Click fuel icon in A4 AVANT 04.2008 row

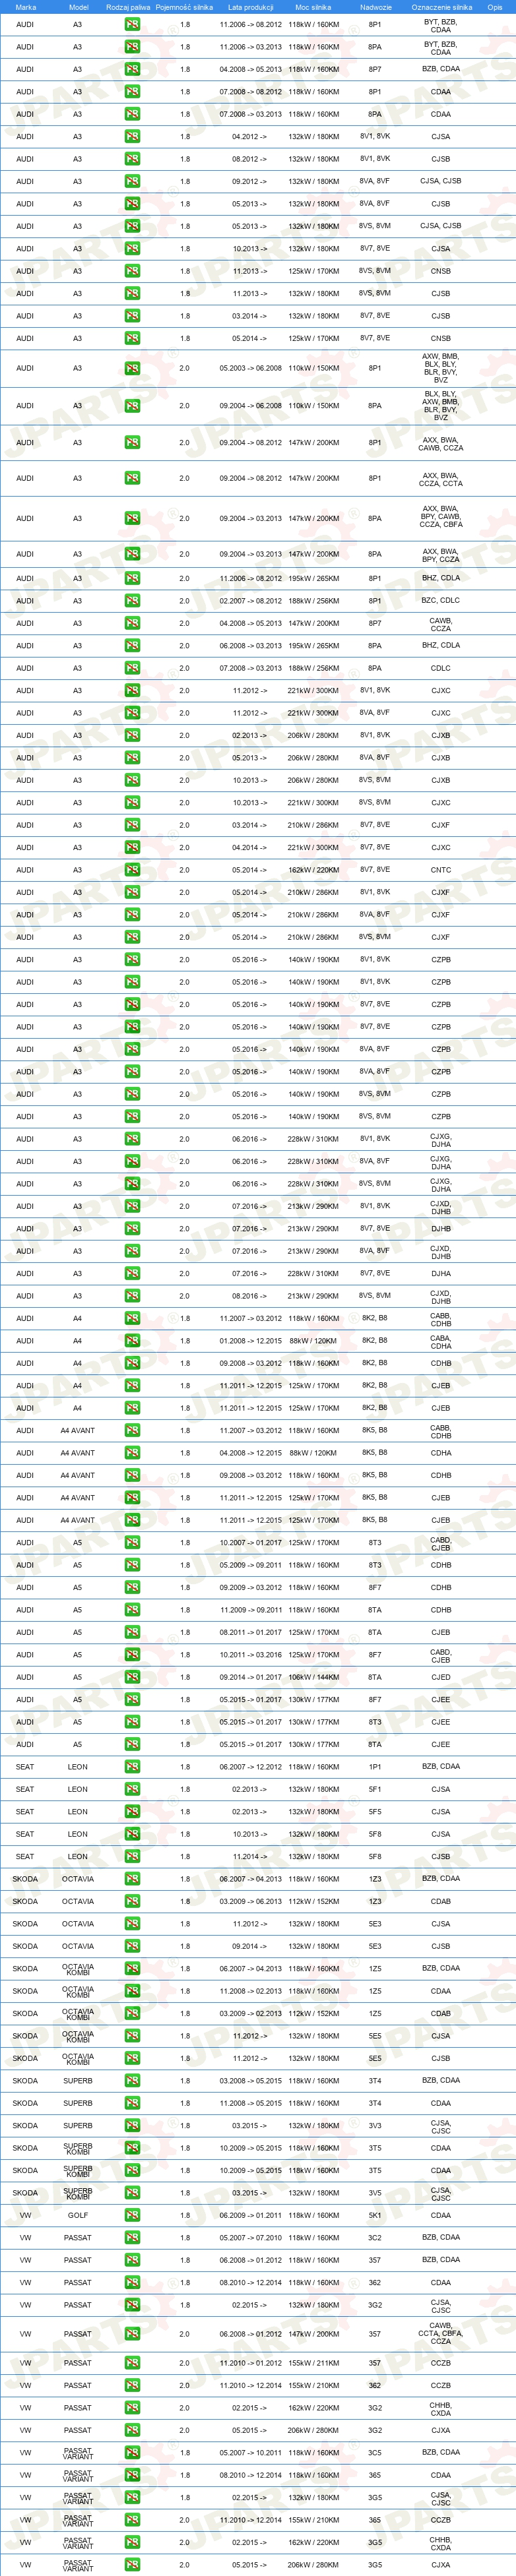132,1453
